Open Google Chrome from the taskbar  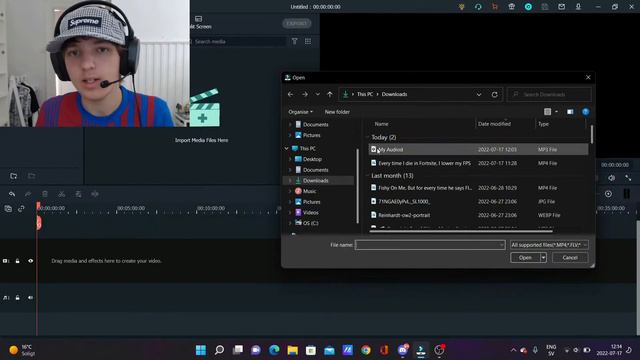coord(366,350)
